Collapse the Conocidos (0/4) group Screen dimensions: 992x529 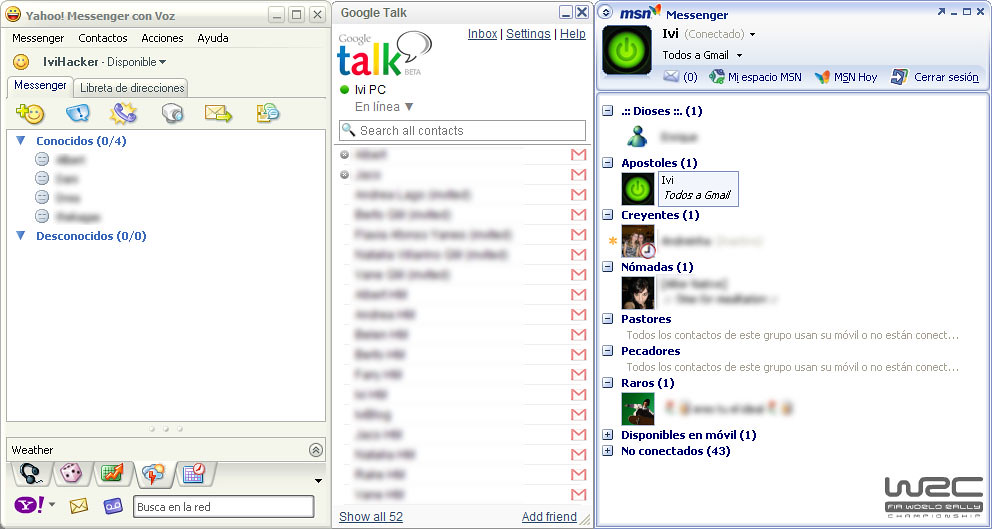(x=21, y=141)
